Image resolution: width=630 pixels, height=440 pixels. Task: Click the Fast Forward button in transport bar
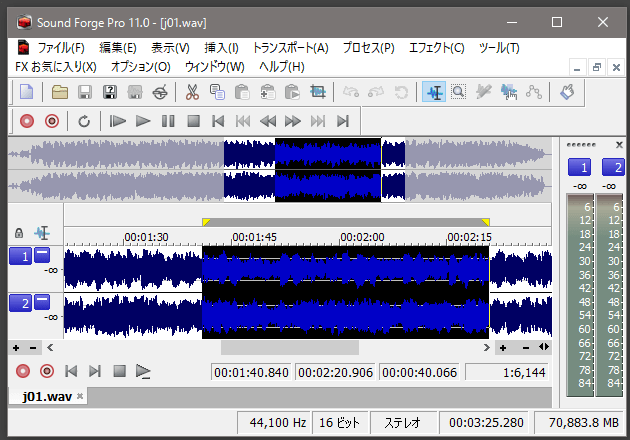[x=293, y=121]
